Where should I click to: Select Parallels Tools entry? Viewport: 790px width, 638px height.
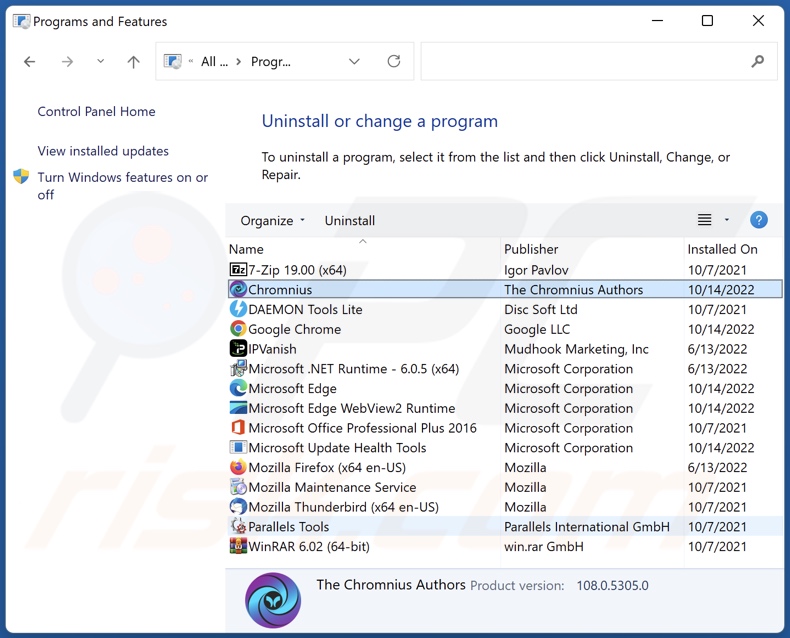[x=505, y=526]
